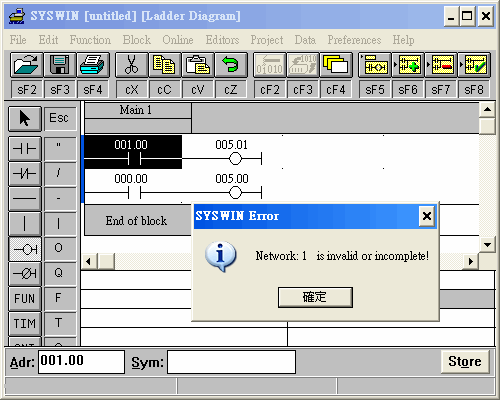This screenshot has width=500, height=400.
Task: Confirm the SYSWIN Error dialog
Action: 315,297
